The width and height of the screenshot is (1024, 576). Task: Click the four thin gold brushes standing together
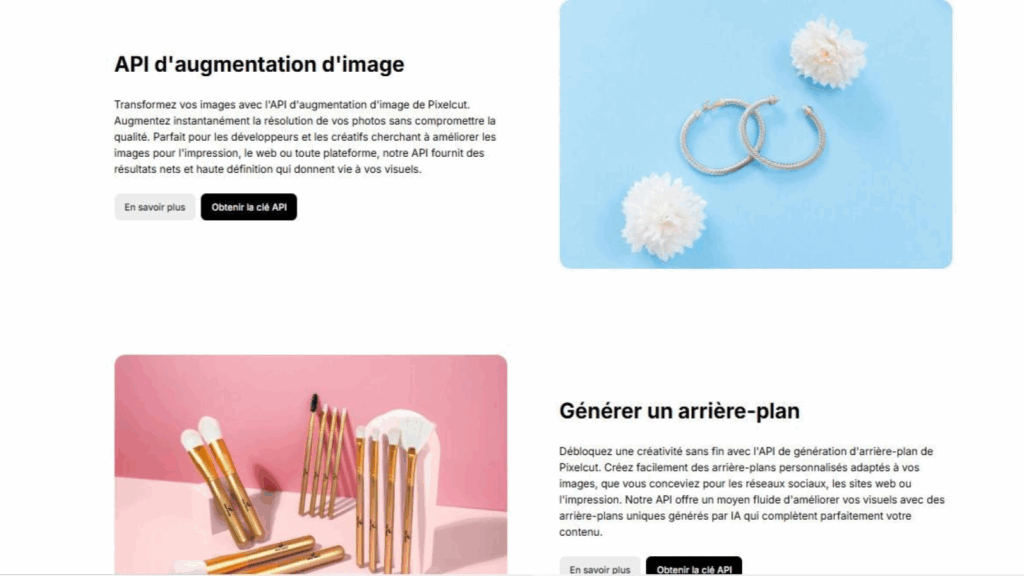point(322,457)
